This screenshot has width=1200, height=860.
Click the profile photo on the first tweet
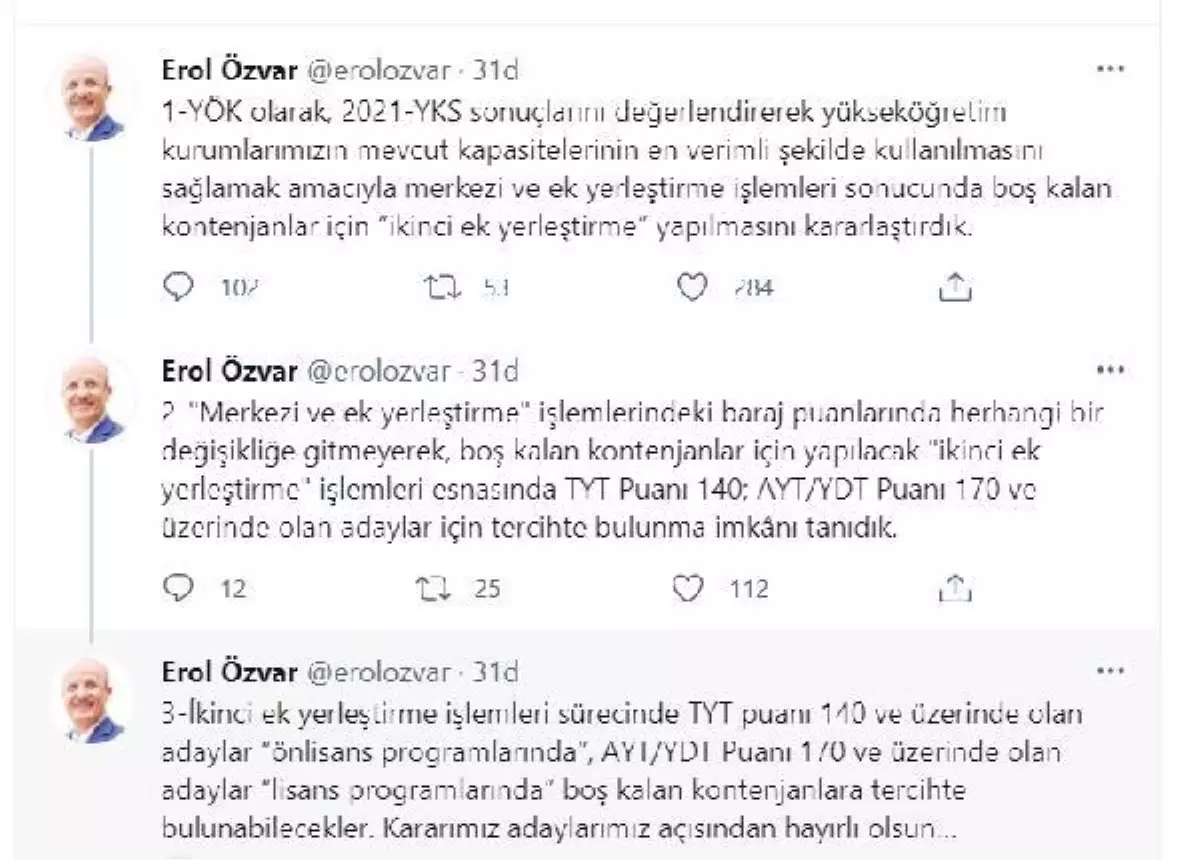[89, 98]
